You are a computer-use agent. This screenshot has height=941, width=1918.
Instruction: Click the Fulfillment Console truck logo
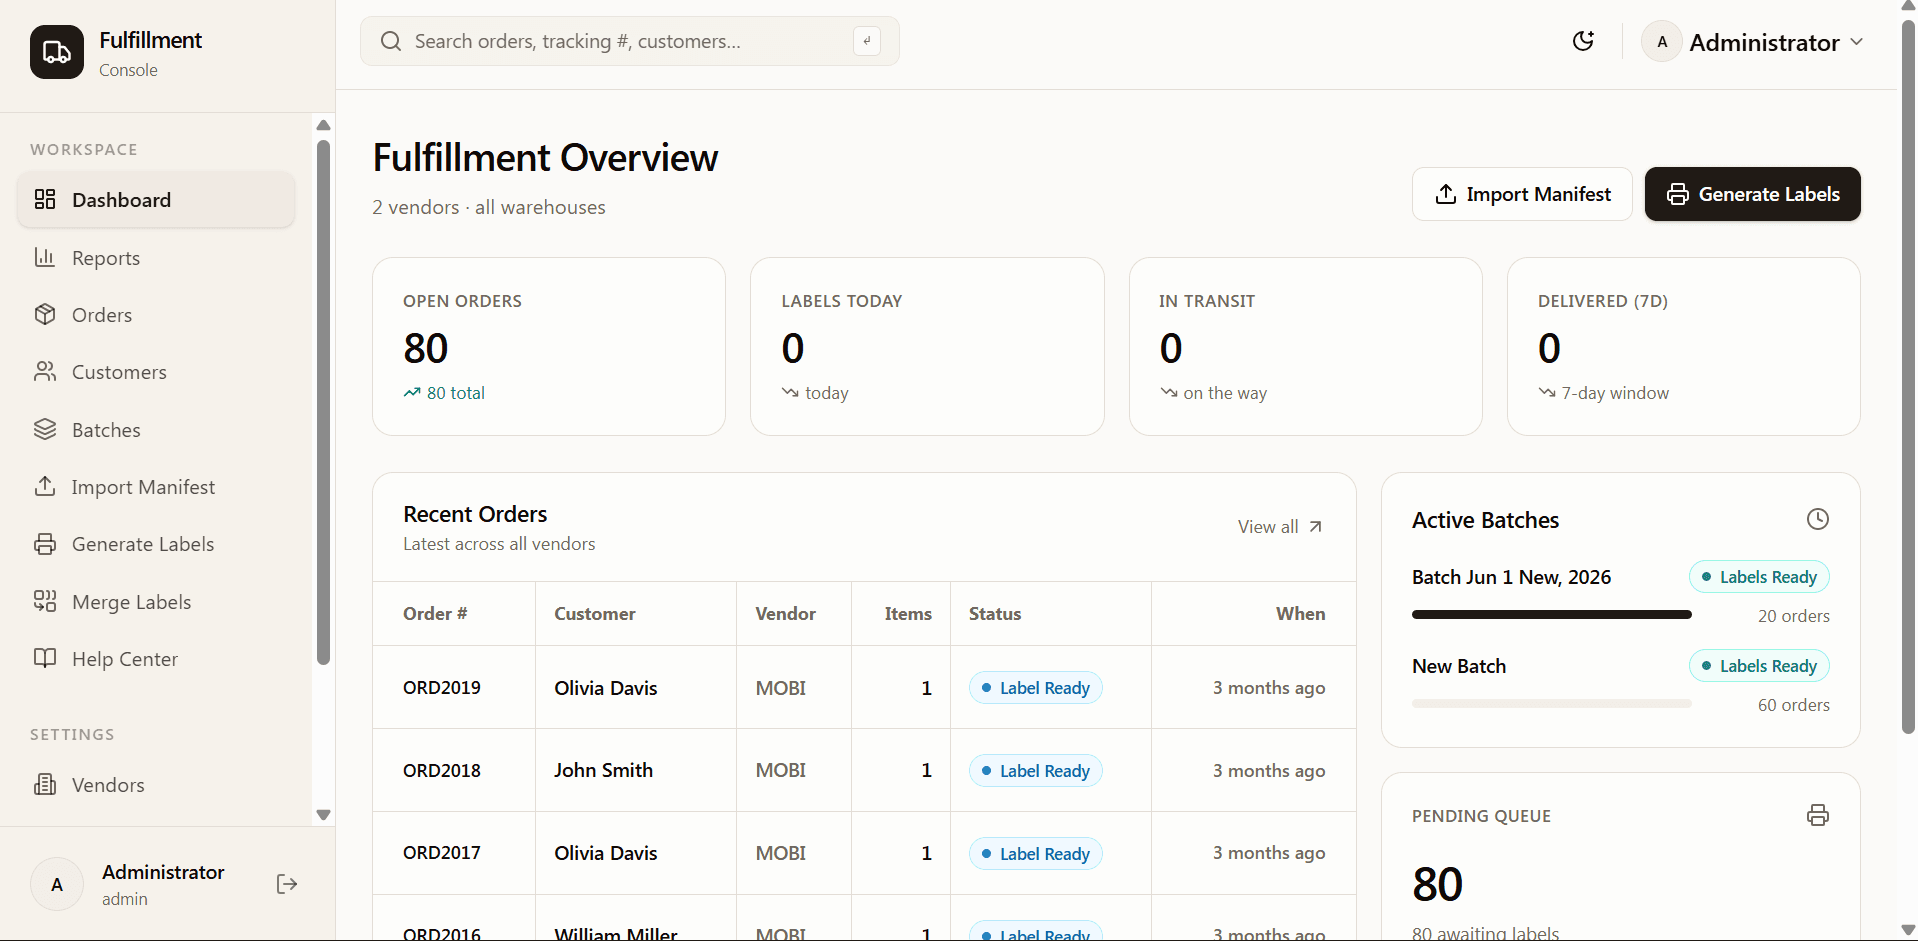tap(57, 52)
